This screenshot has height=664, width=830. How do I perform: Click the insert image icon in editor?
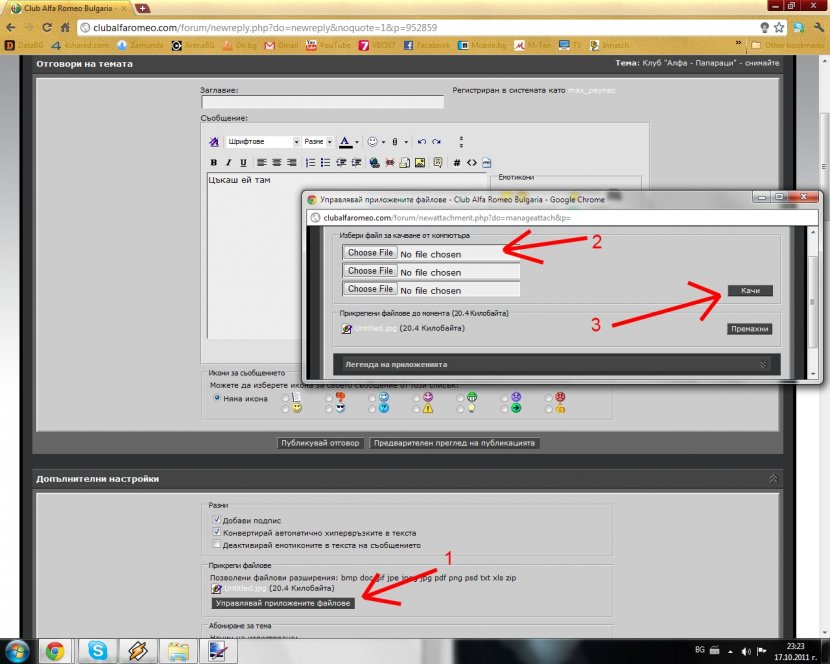click(420, 162)
